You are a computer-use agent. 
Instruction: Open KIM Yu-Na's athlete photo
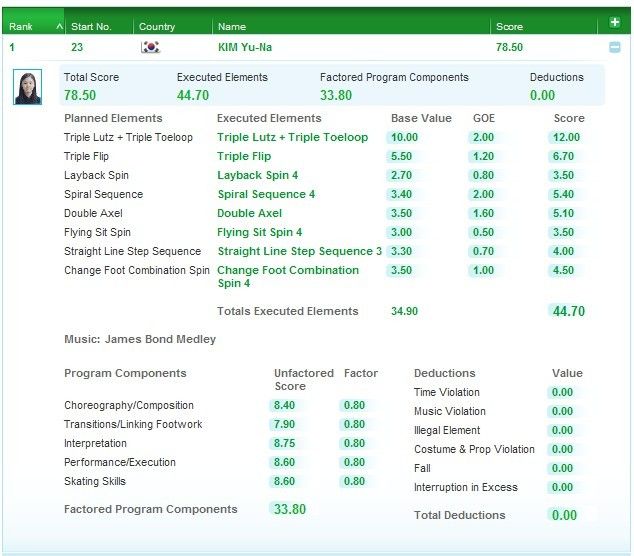27,87
